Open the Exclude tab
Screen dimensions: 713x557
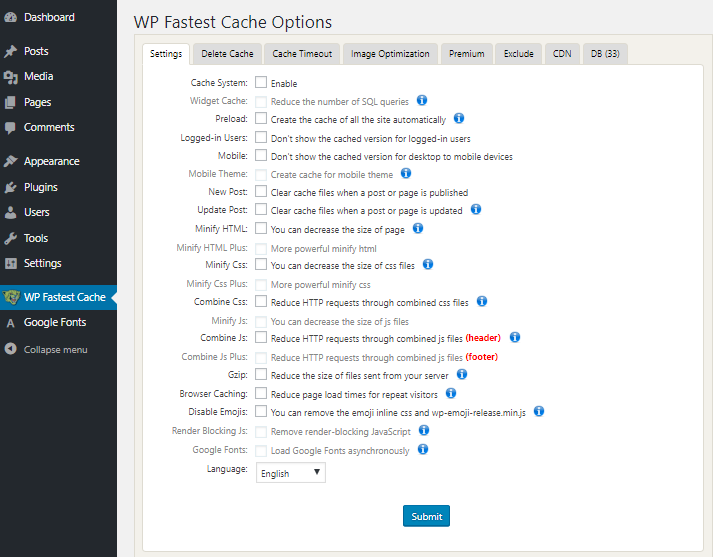(x=518, y=54)
